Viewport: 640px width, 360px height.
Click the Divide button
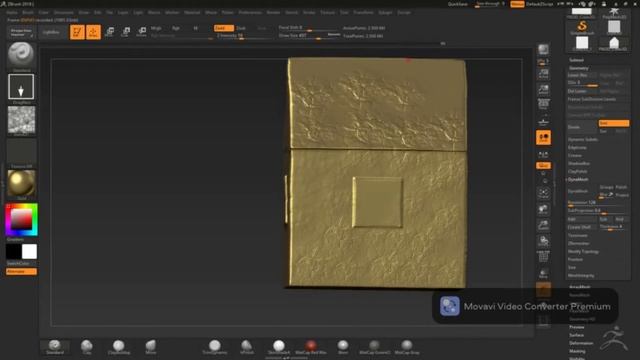[582, 127]
